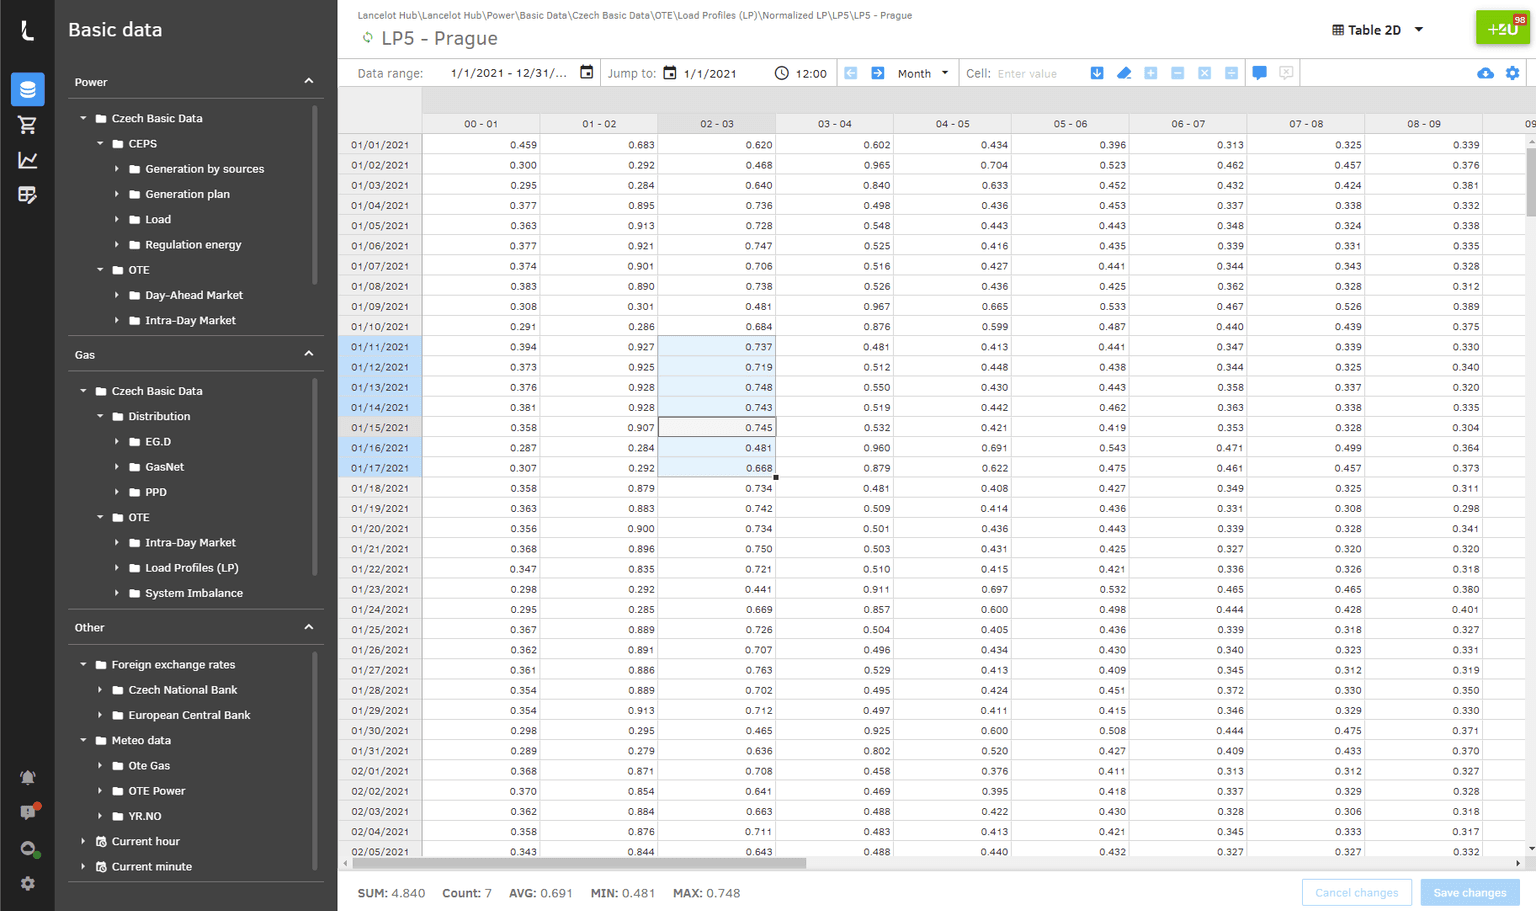The width and height of the screenshot is (1536, 911).
Task: Expand the Day-Ahead Market folder
Action: [117, 295]
